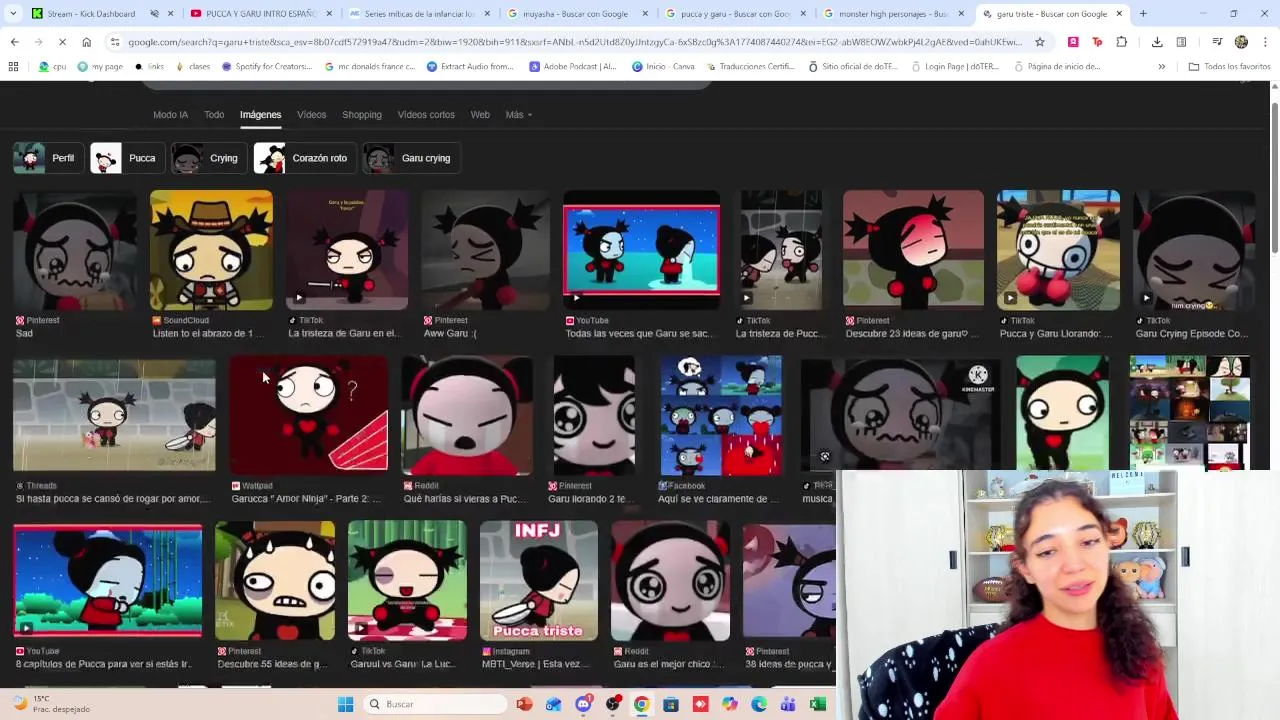Bookmark this page with the star icon
Viewport: 1280px width, 720px height.
pyautogui.click(x=1040, y=42)
